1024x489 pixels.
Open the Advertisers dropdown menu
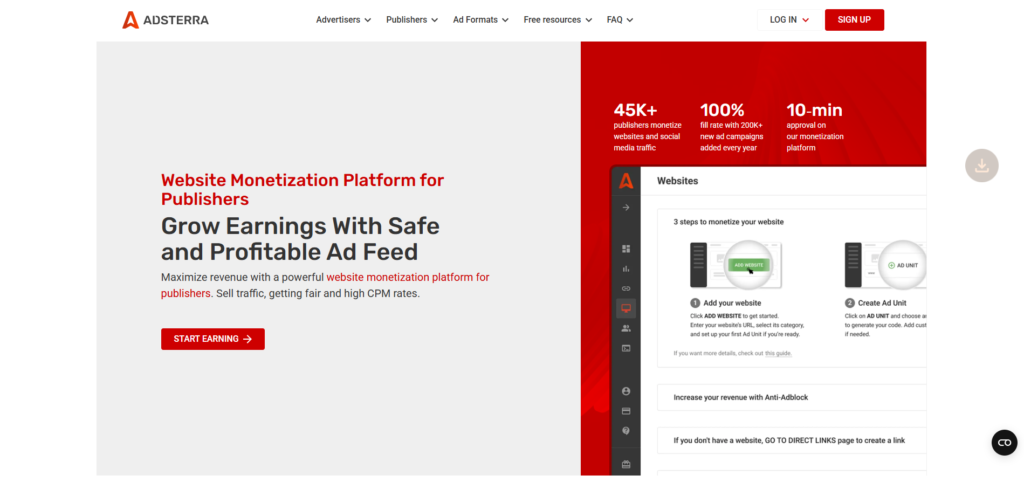click(344, 20)
